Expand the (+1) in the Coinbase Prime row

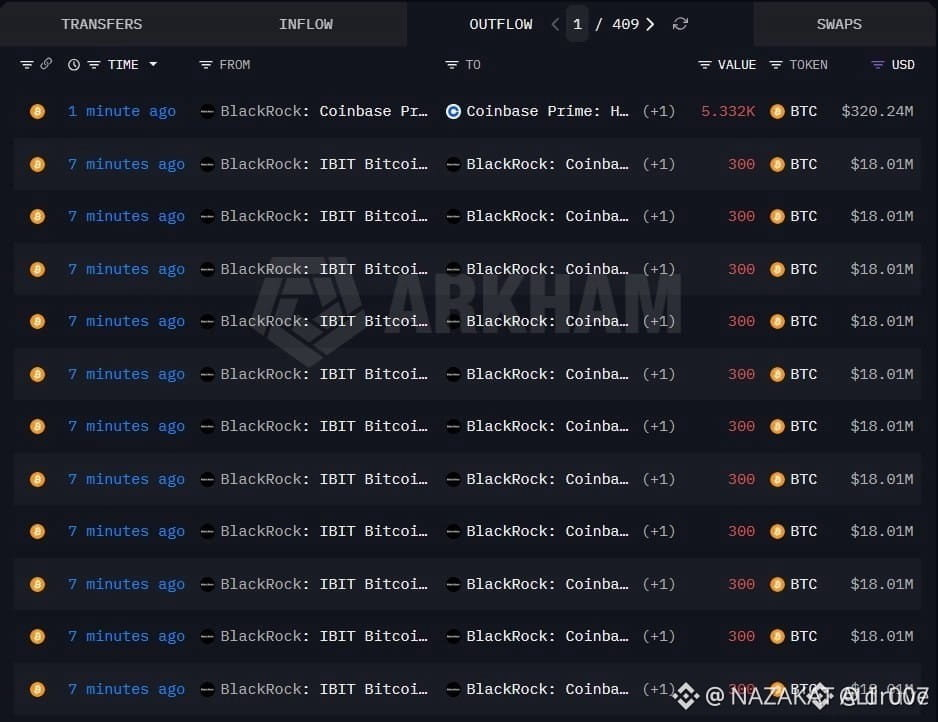tap(659, 111)
